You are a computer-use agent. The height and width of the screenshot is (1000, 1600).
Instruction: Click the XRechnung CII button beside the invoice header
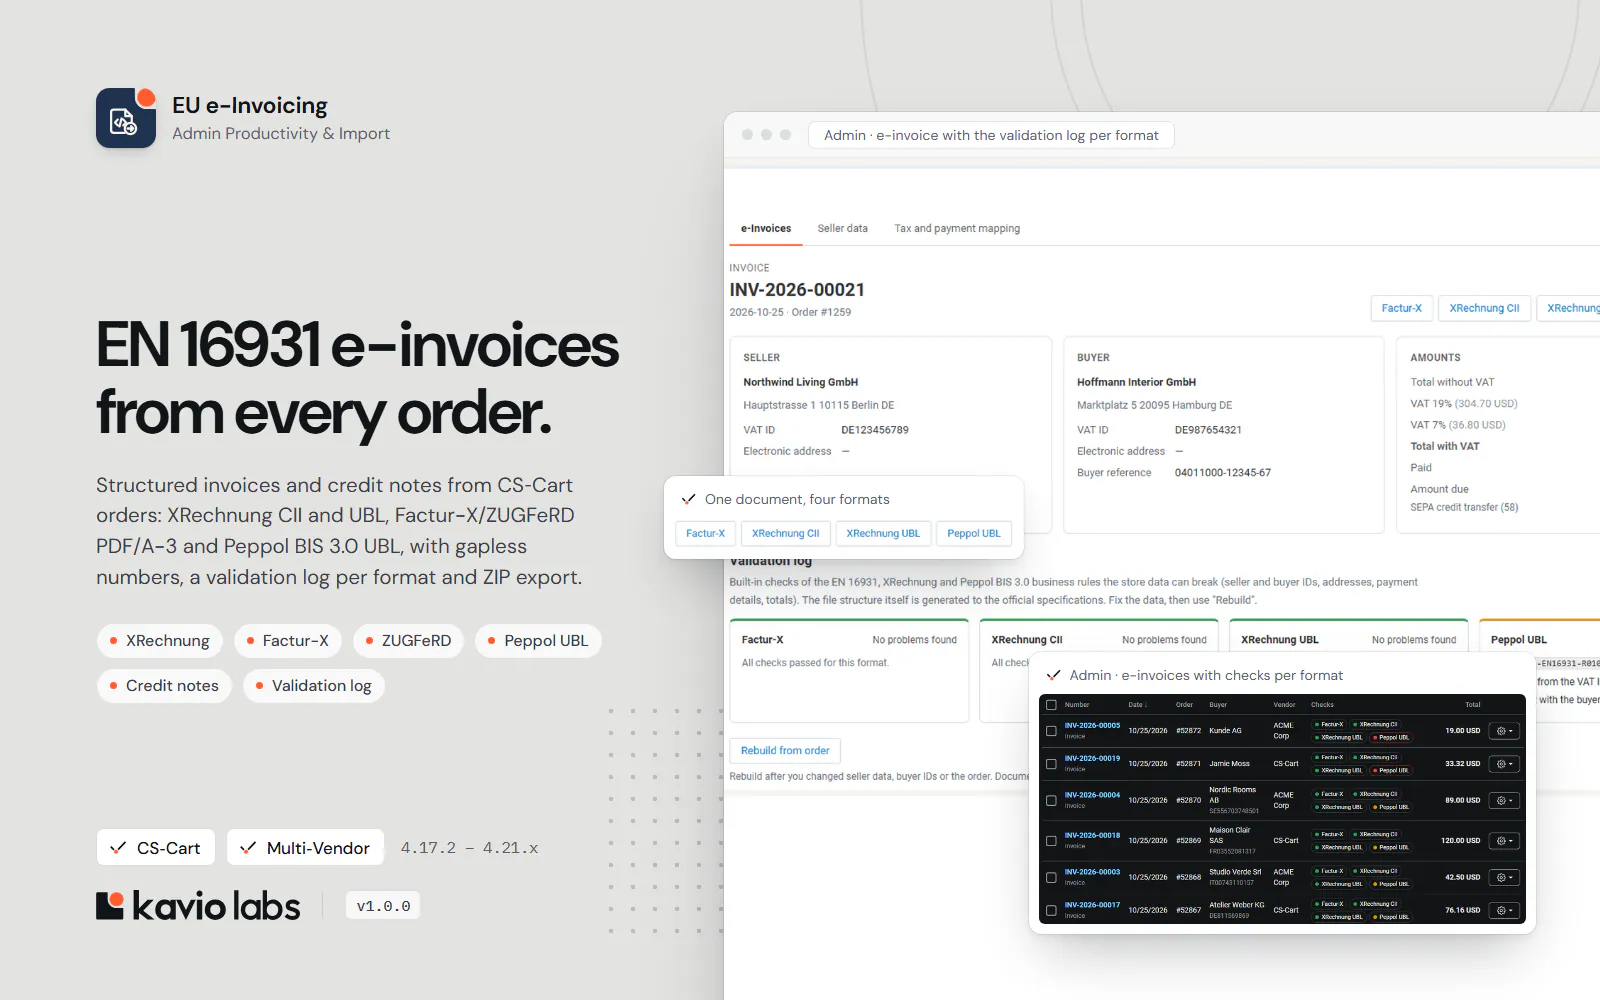coord(1484,308)
